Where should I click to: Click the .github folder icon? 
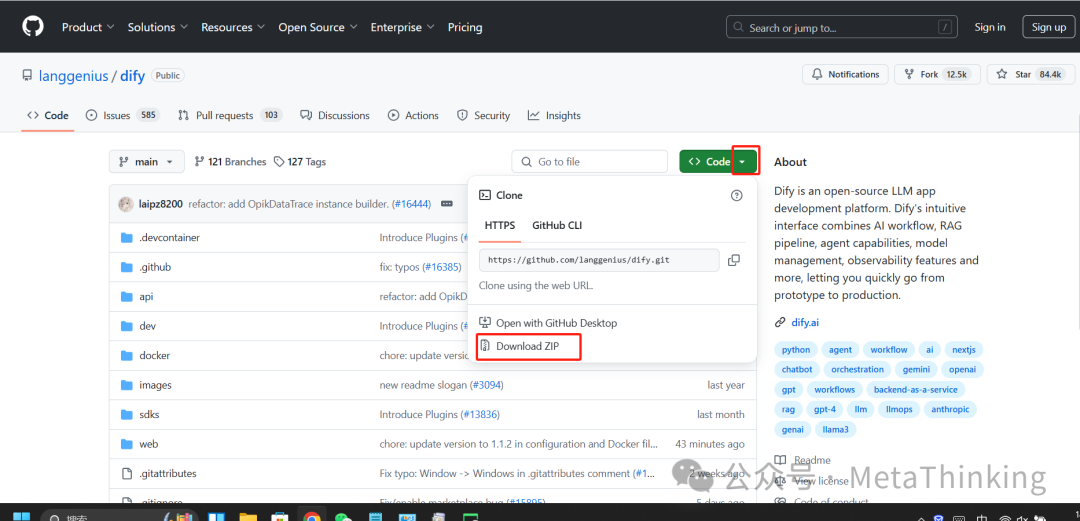pyautogui.click(x=126, y=267)
